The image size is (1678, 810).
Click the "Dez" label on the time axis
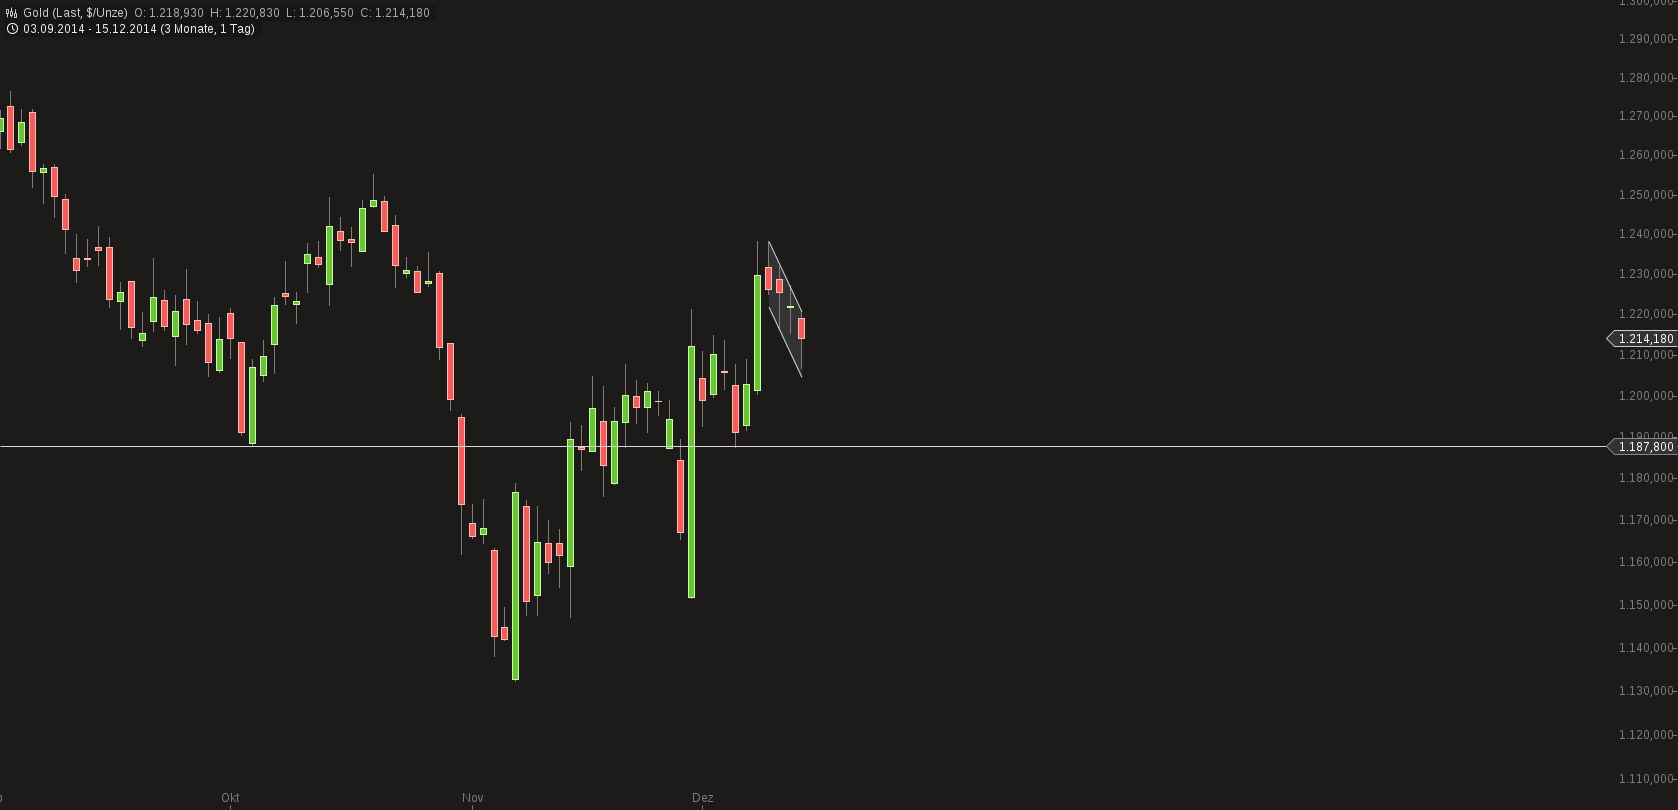tap(703, 797)
